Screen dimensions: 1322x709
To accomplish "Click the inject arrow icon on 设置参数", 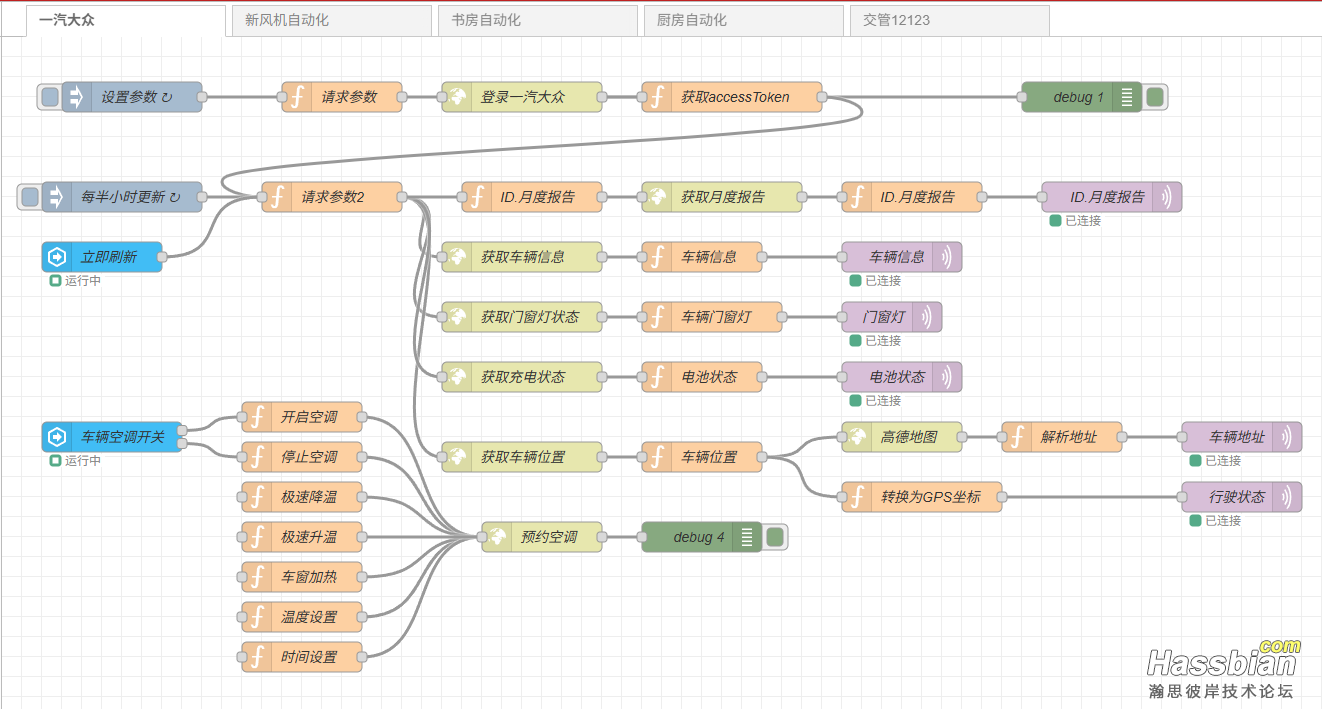I will pos(76,97).
